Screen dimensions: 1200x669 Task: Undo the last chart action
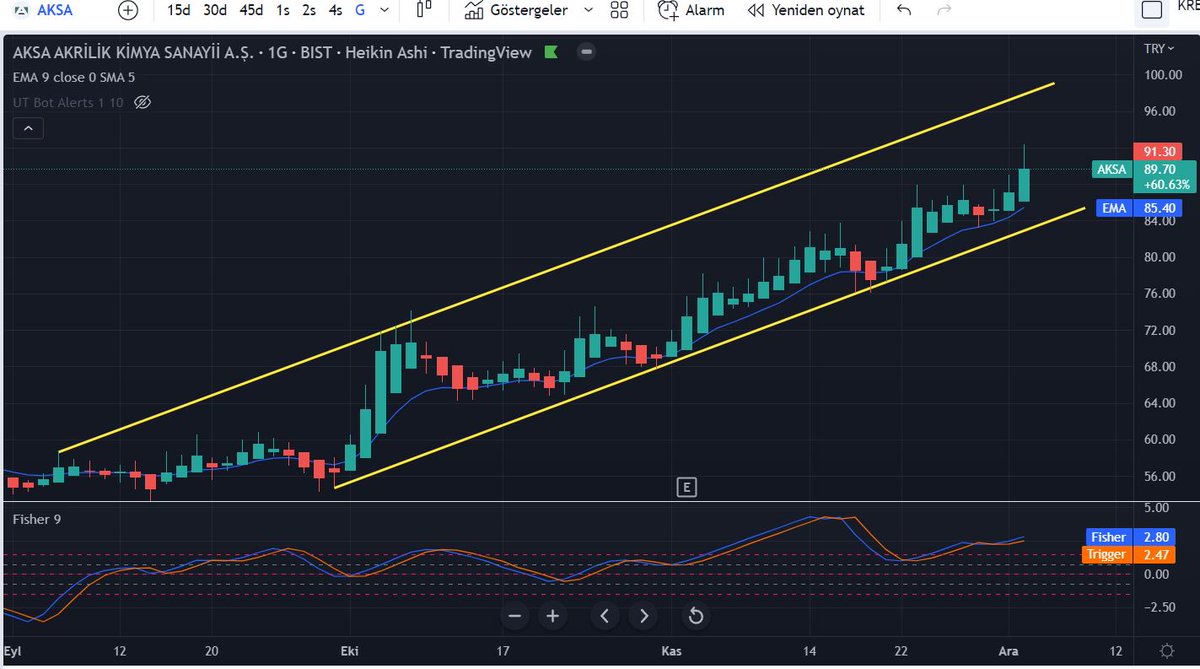[x=904, y=10]
